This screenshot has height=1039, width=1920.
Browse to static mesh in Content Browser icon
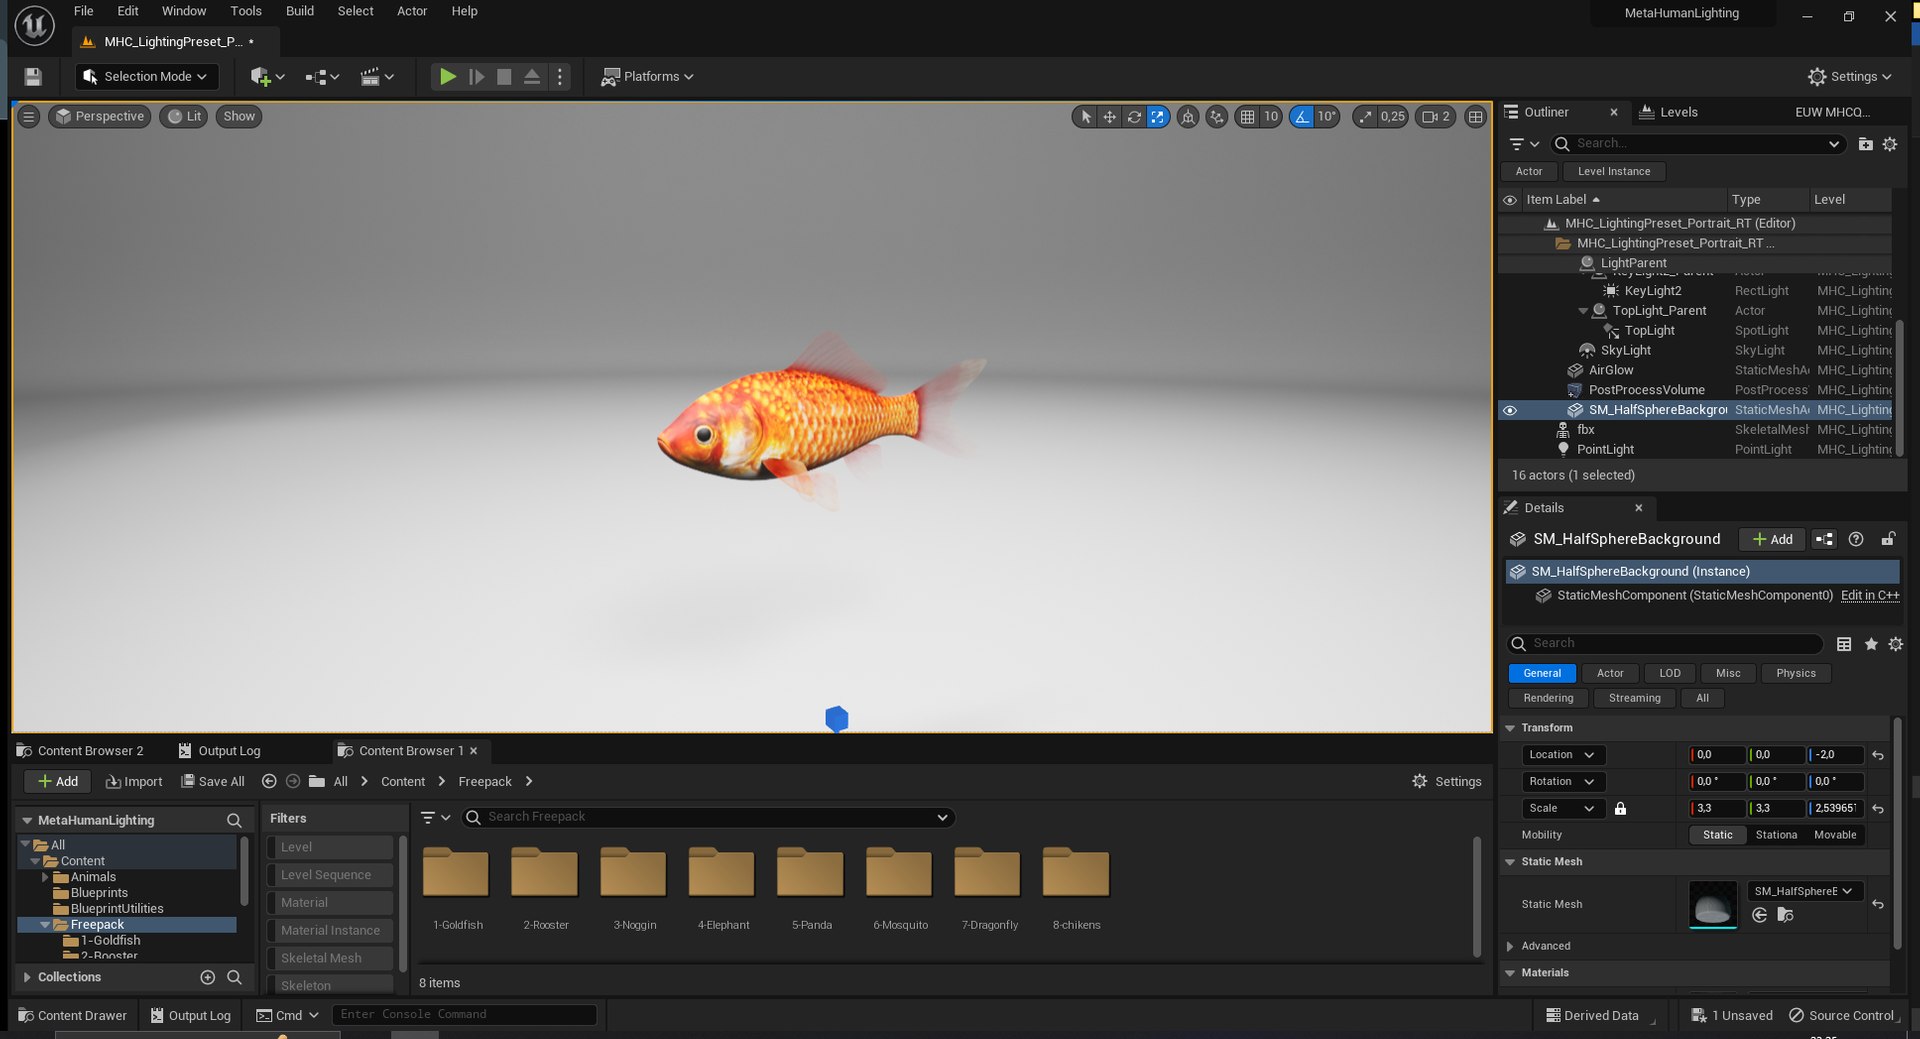pos(1785,915)
